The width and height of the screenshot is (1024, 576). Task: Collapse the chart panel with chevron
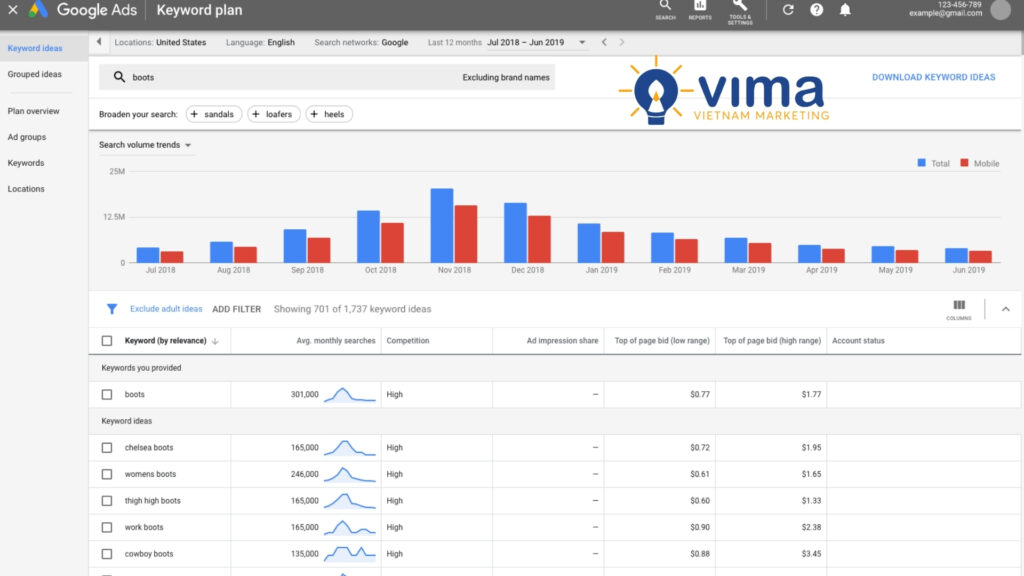(x=1005, y=309)
